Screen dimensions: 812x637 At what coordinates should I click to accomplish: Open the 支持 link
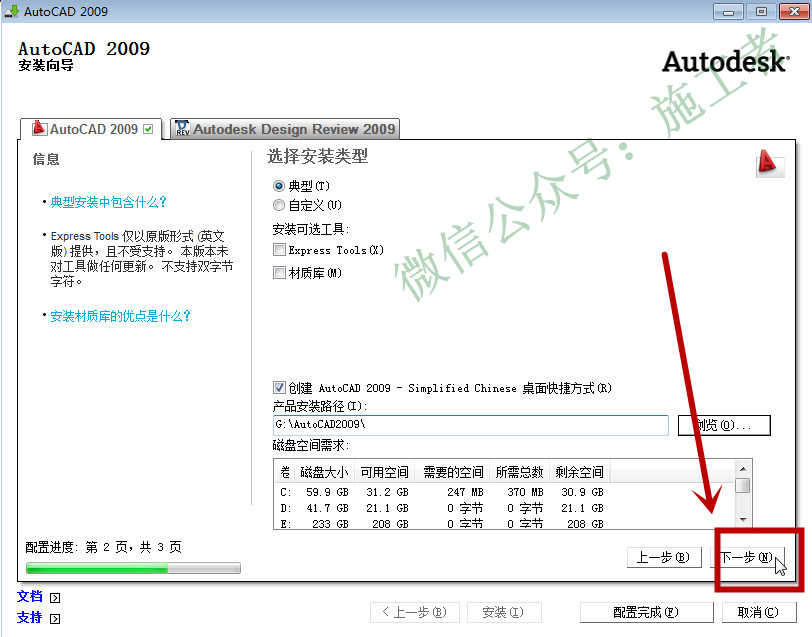[x=30, y=617]
